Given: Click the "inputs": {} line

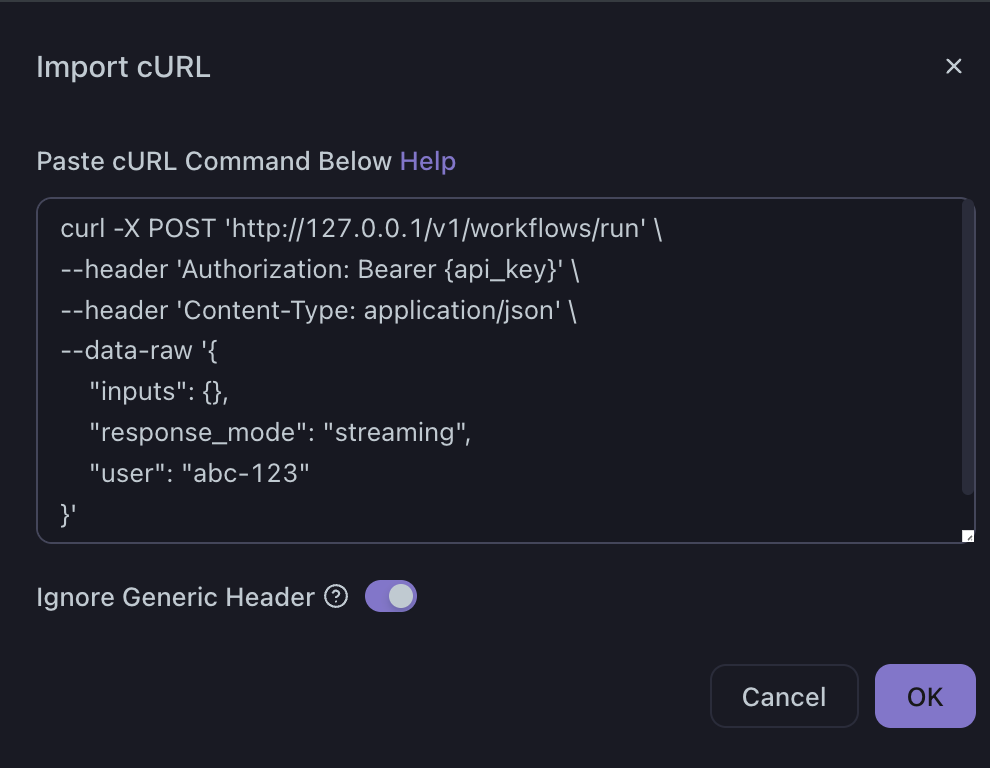Looking at the screenshot, I should coord(160,392).
